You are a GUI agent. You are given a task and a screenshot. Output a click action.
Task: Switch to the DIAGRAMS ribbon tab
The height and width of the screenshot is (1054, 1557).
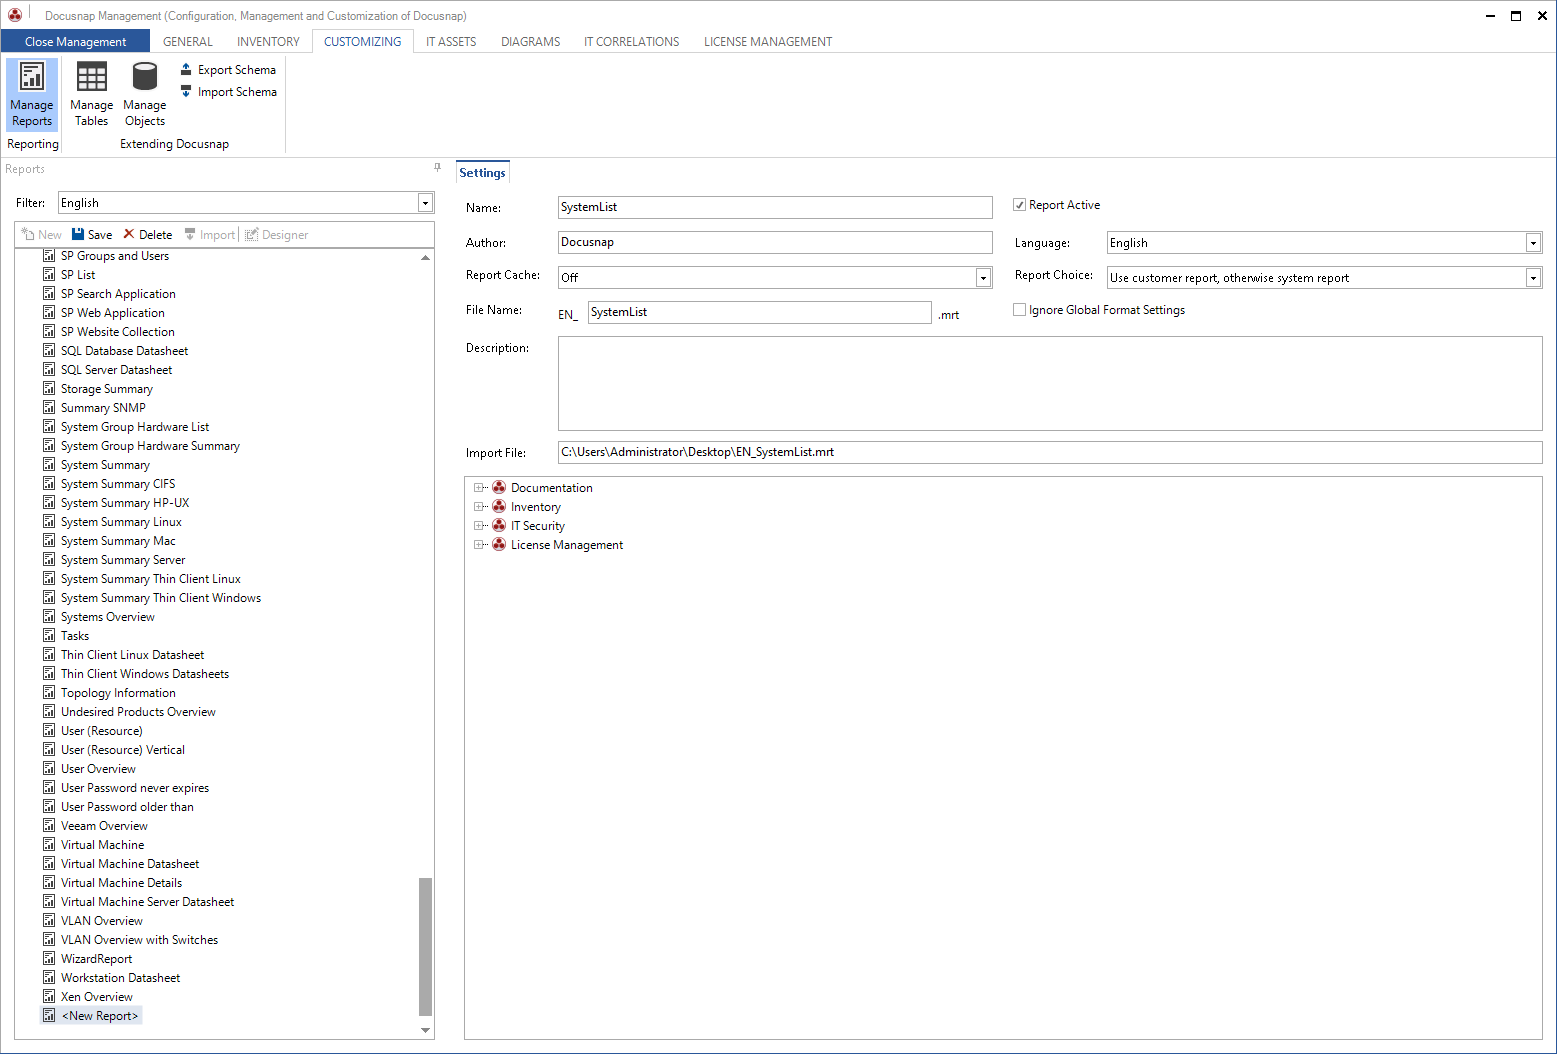click(530, 41)
